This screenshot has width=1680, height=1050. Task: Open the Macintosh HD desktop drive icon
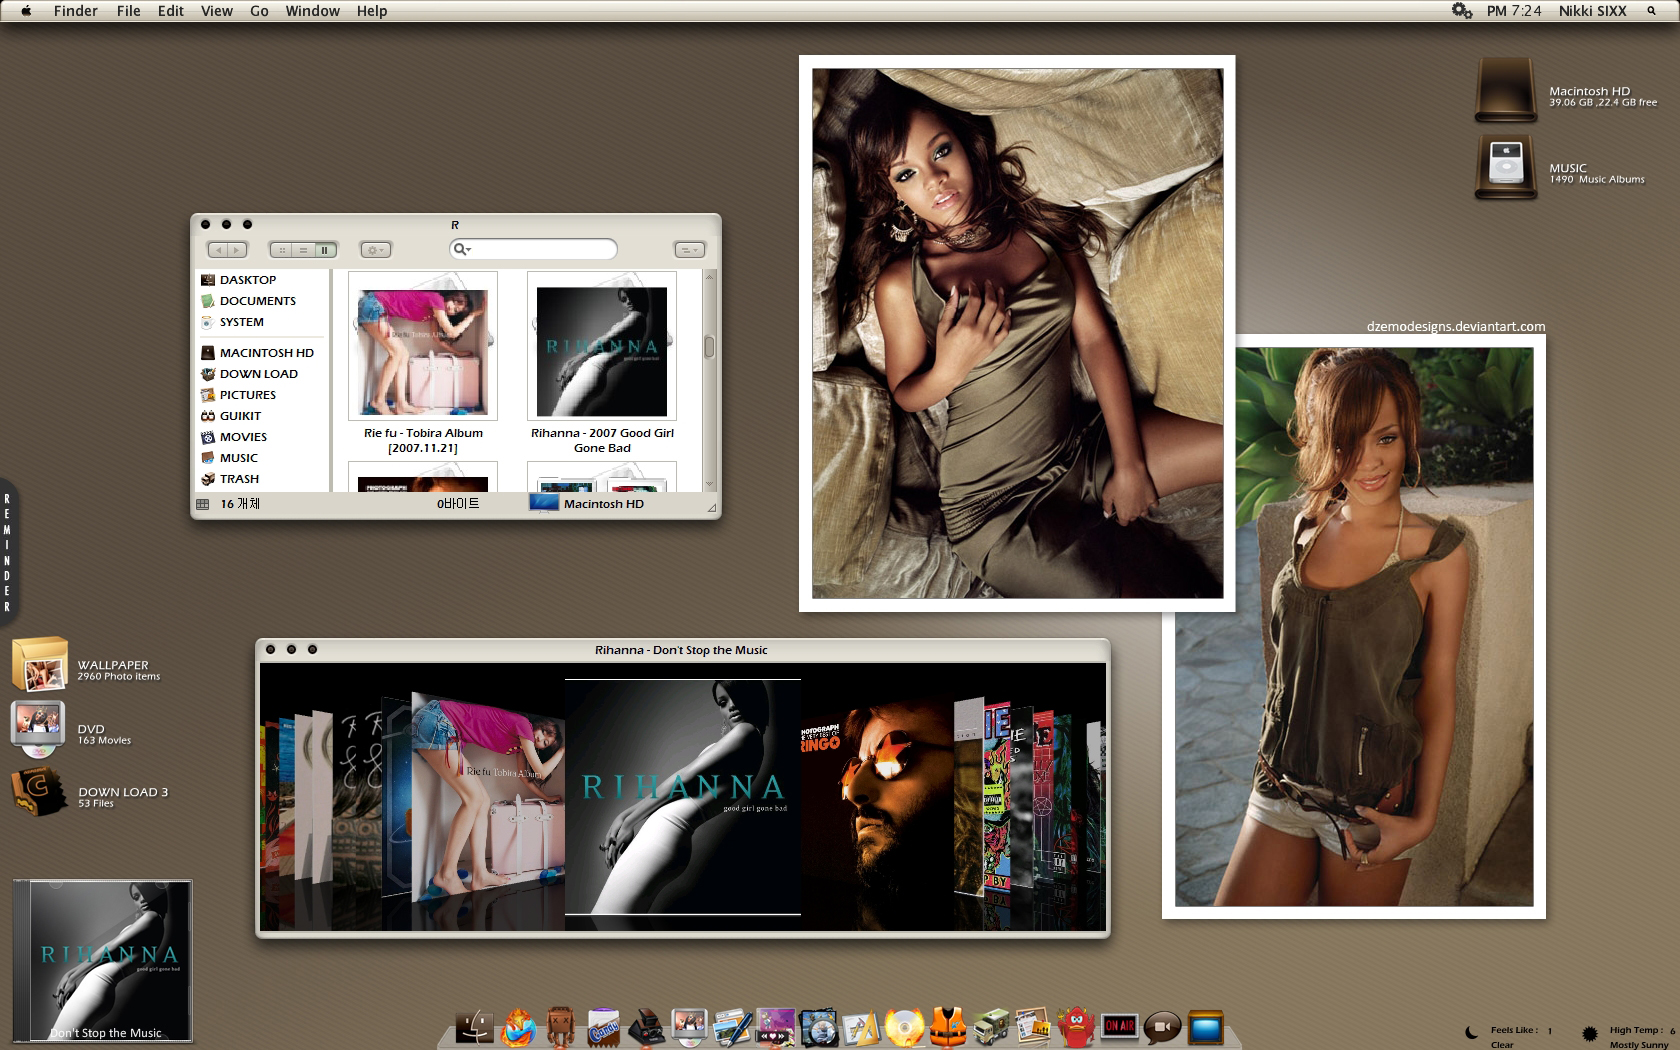1505,91
